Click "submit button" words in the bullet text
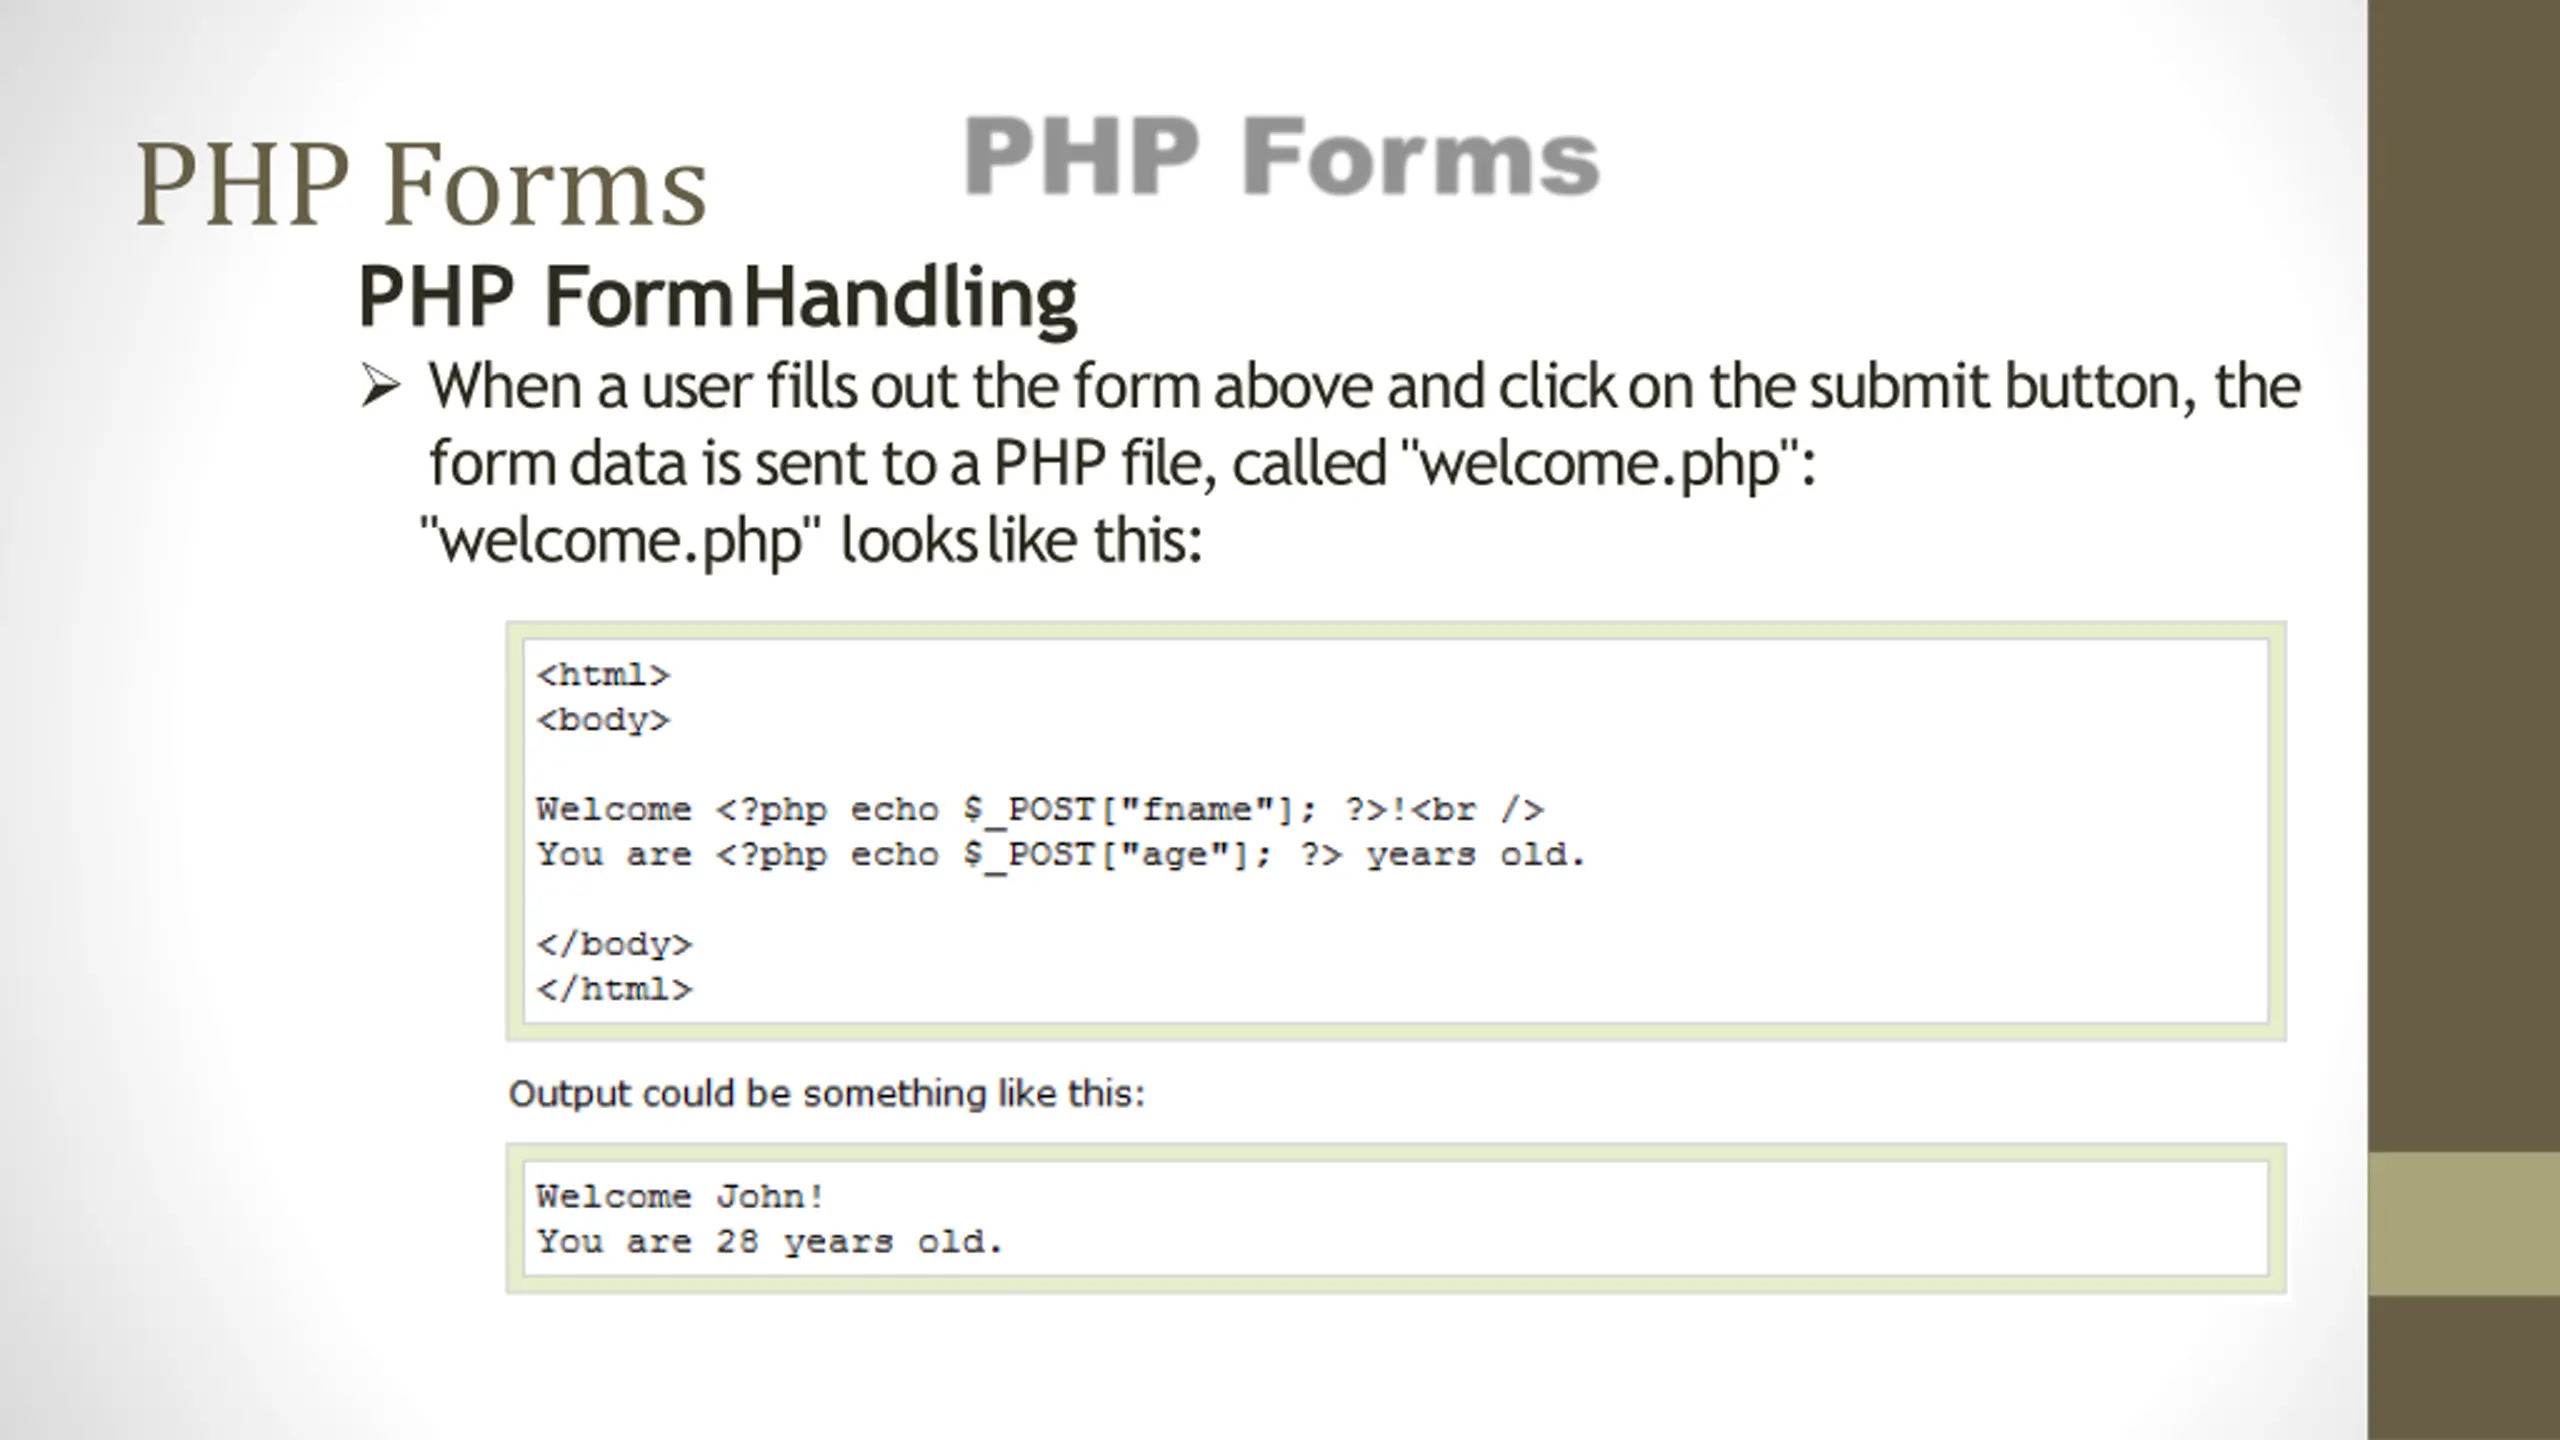This screenshot has width=2560, height=1440. point(2001,386)
